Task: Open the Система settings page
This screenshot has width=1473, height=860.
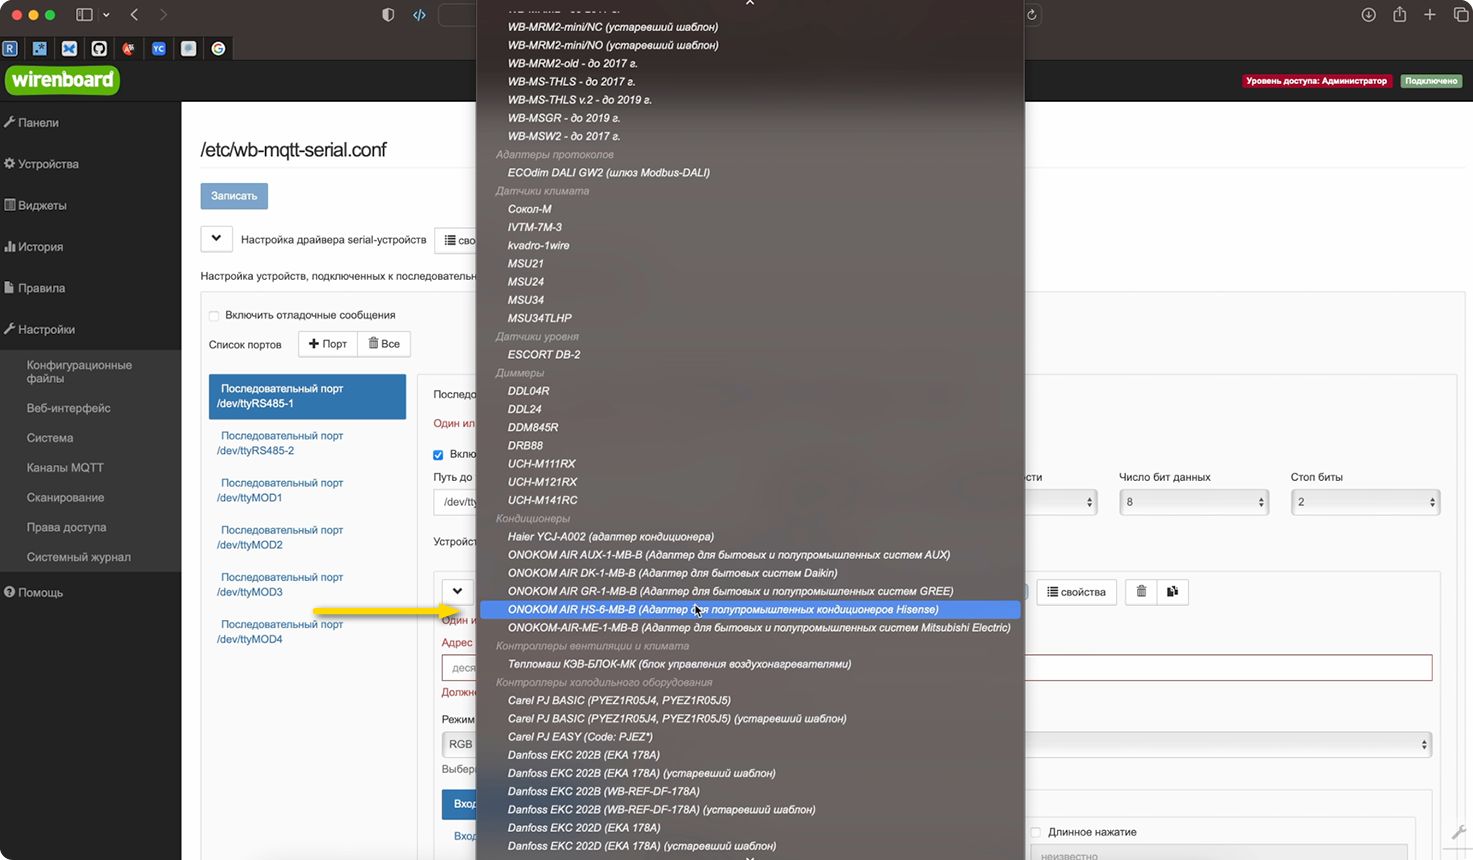Action: [50, 438]
